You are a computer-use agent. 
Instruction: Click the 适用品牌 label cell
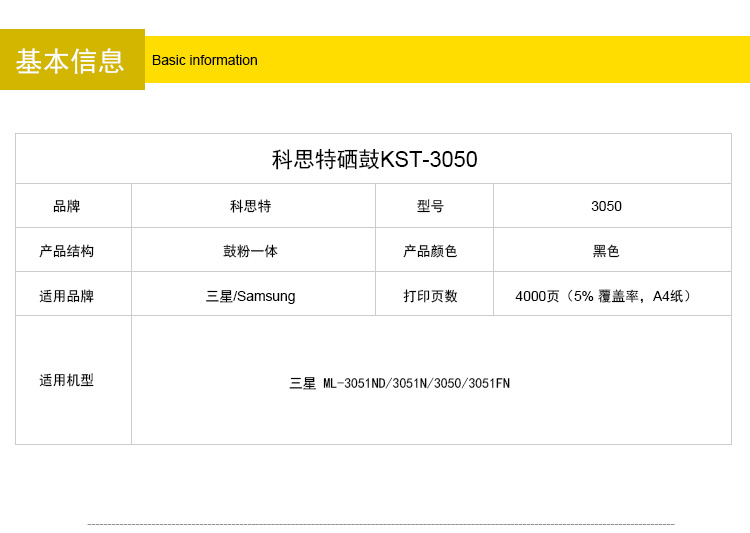[67, 296]
